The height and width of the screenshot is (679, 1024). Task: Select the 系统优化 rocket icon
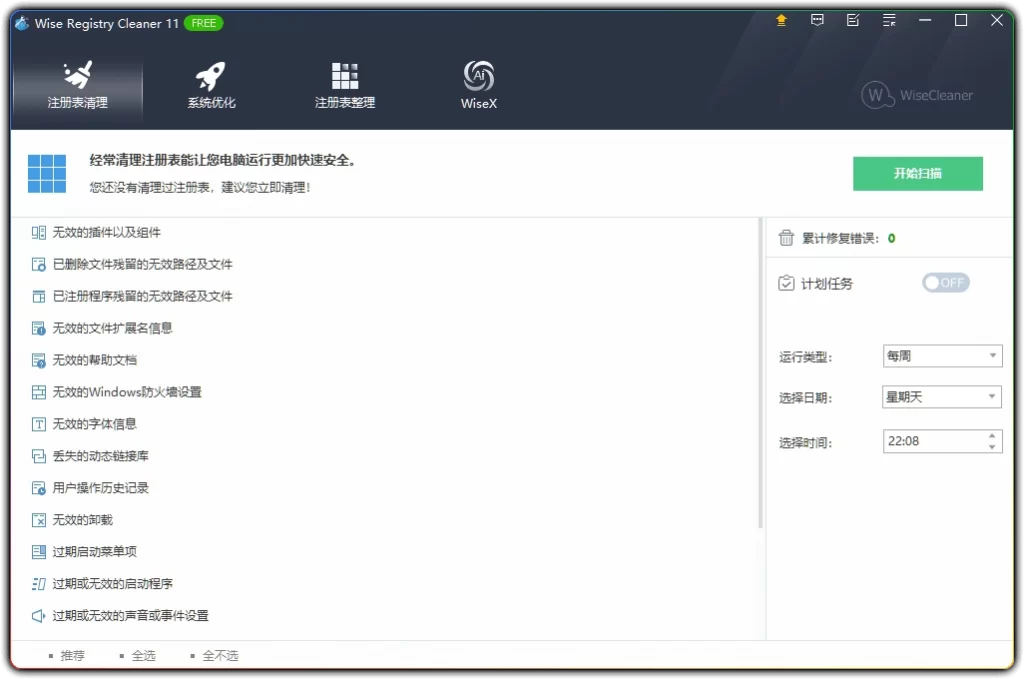point(210,85)
